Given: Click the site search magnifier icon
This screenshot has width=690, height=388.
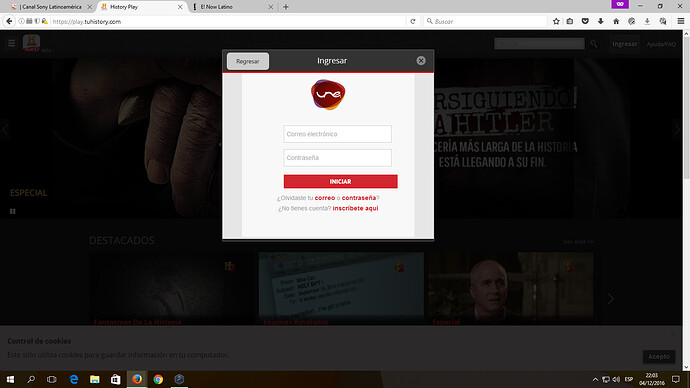Looking at the screenshot, I should click(594, 44).
